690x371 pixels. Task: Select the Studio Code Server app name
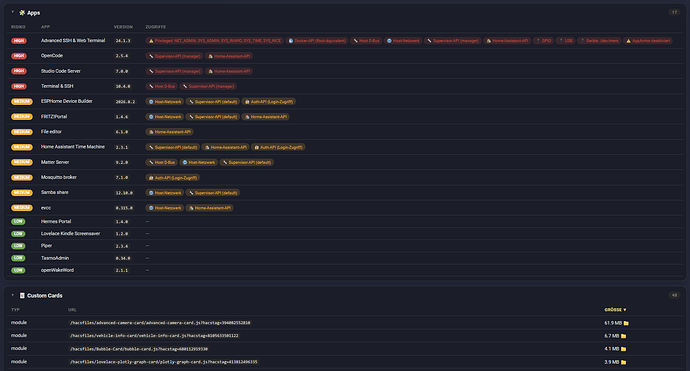coord(61,71)
